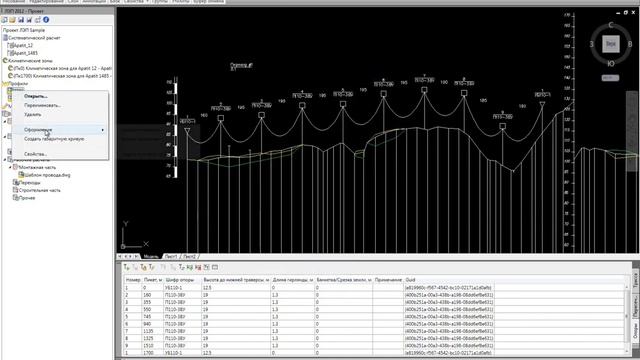The image size is (640, 360).
Task: Click 'Номер' column header in table
Action: click(133, 280)
